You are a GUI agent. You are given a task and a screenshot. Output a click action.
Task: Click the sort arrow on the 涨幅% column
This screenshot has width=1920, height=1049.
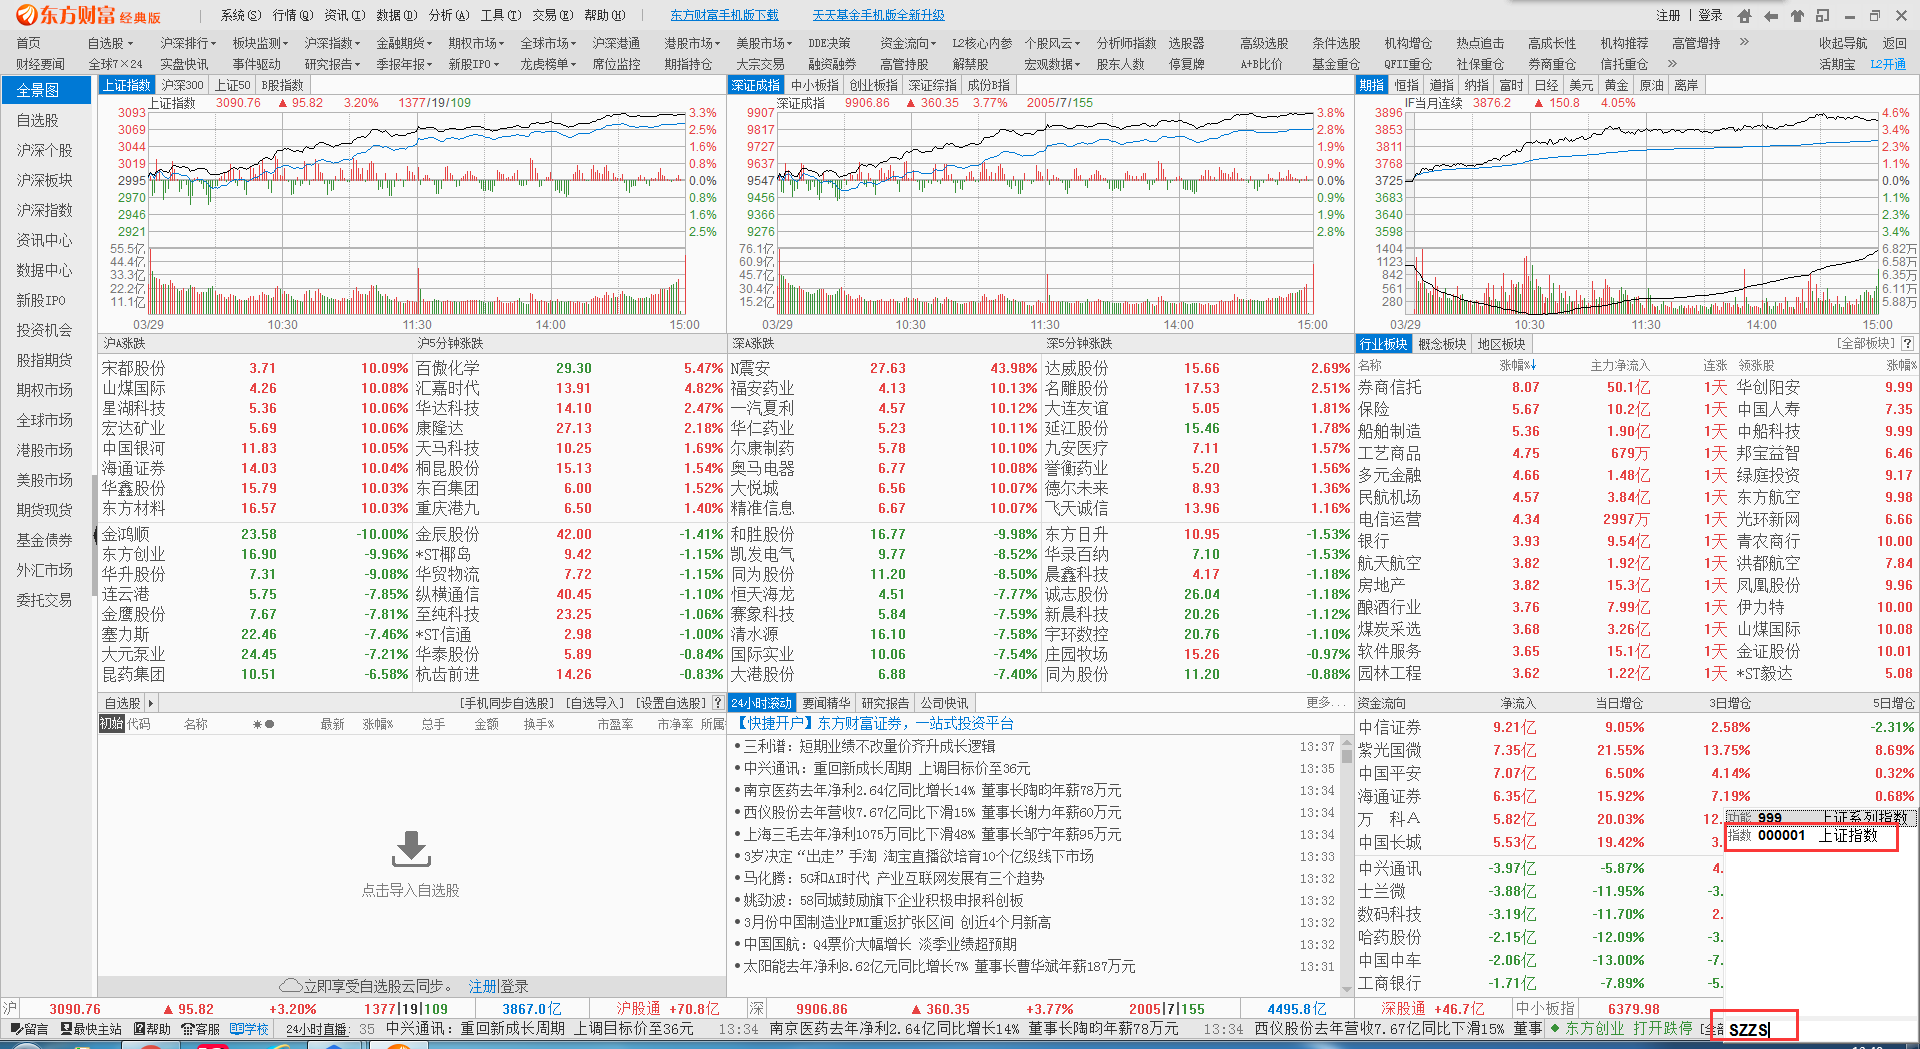(x=1533, y=365)
